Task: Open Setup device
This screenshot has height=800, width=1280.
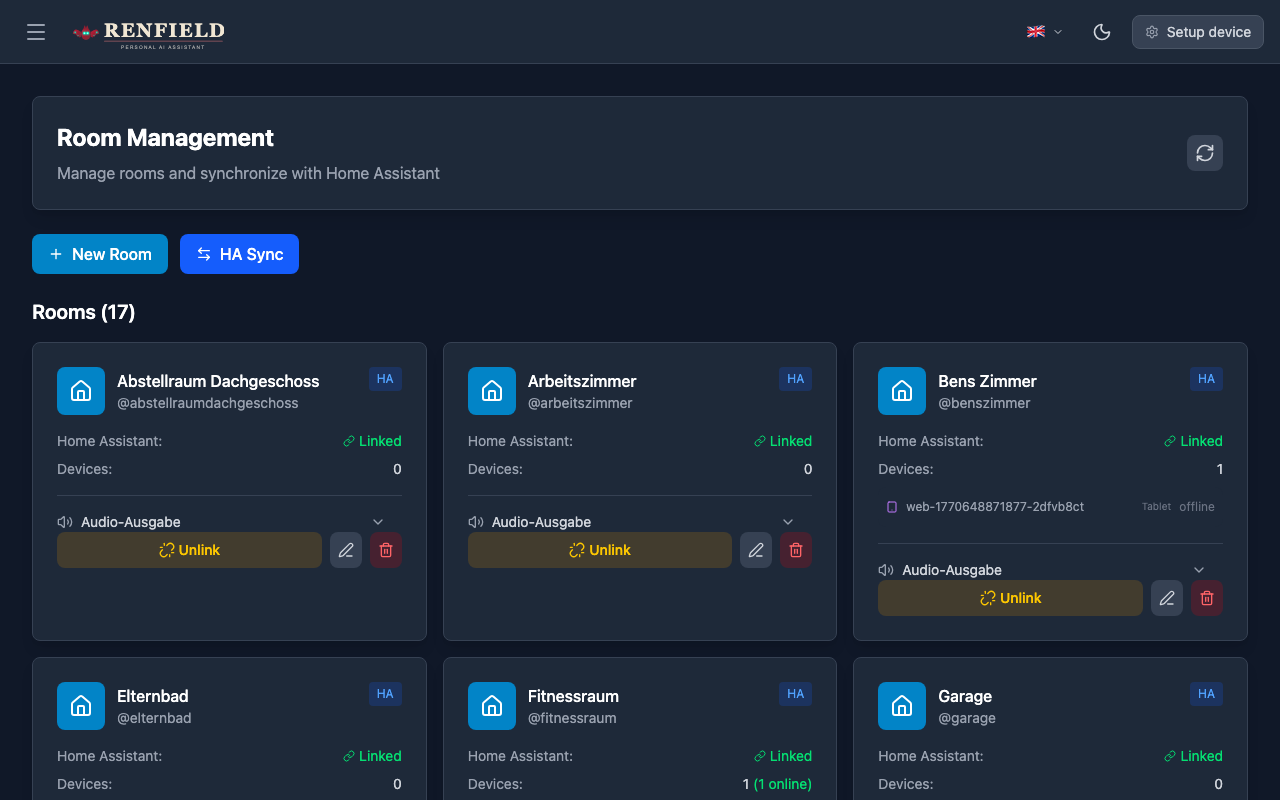Action: pos(1197,31)
